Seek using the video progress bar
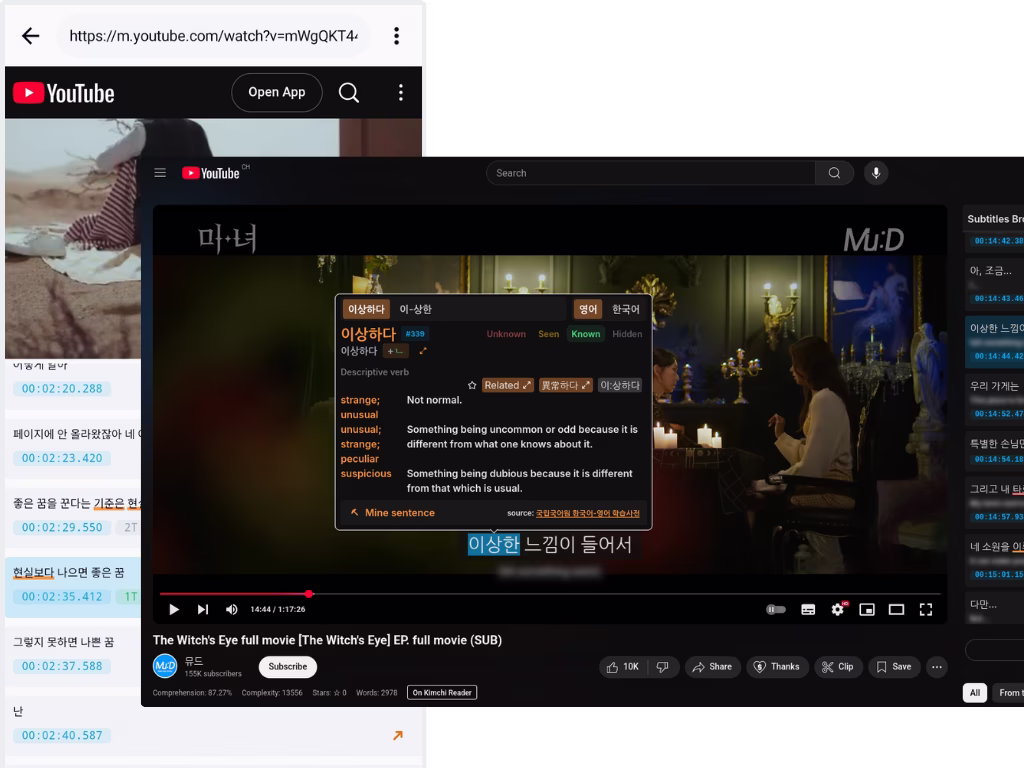 [x=550, y=592]
